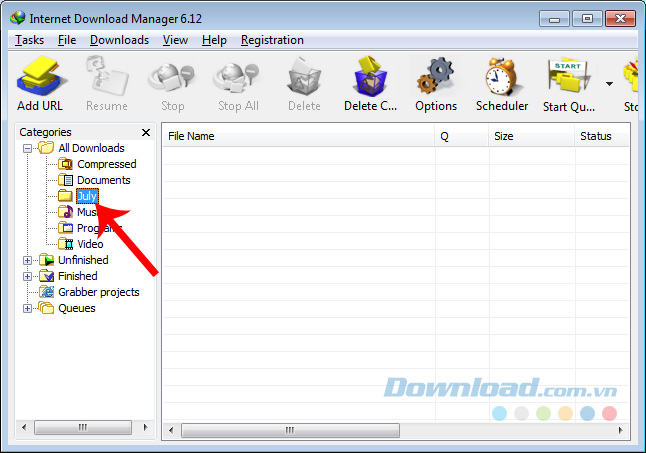Screen dimensions: 646x453
Task: Expand the Unfinished tree node
Action: coord(27,260)
